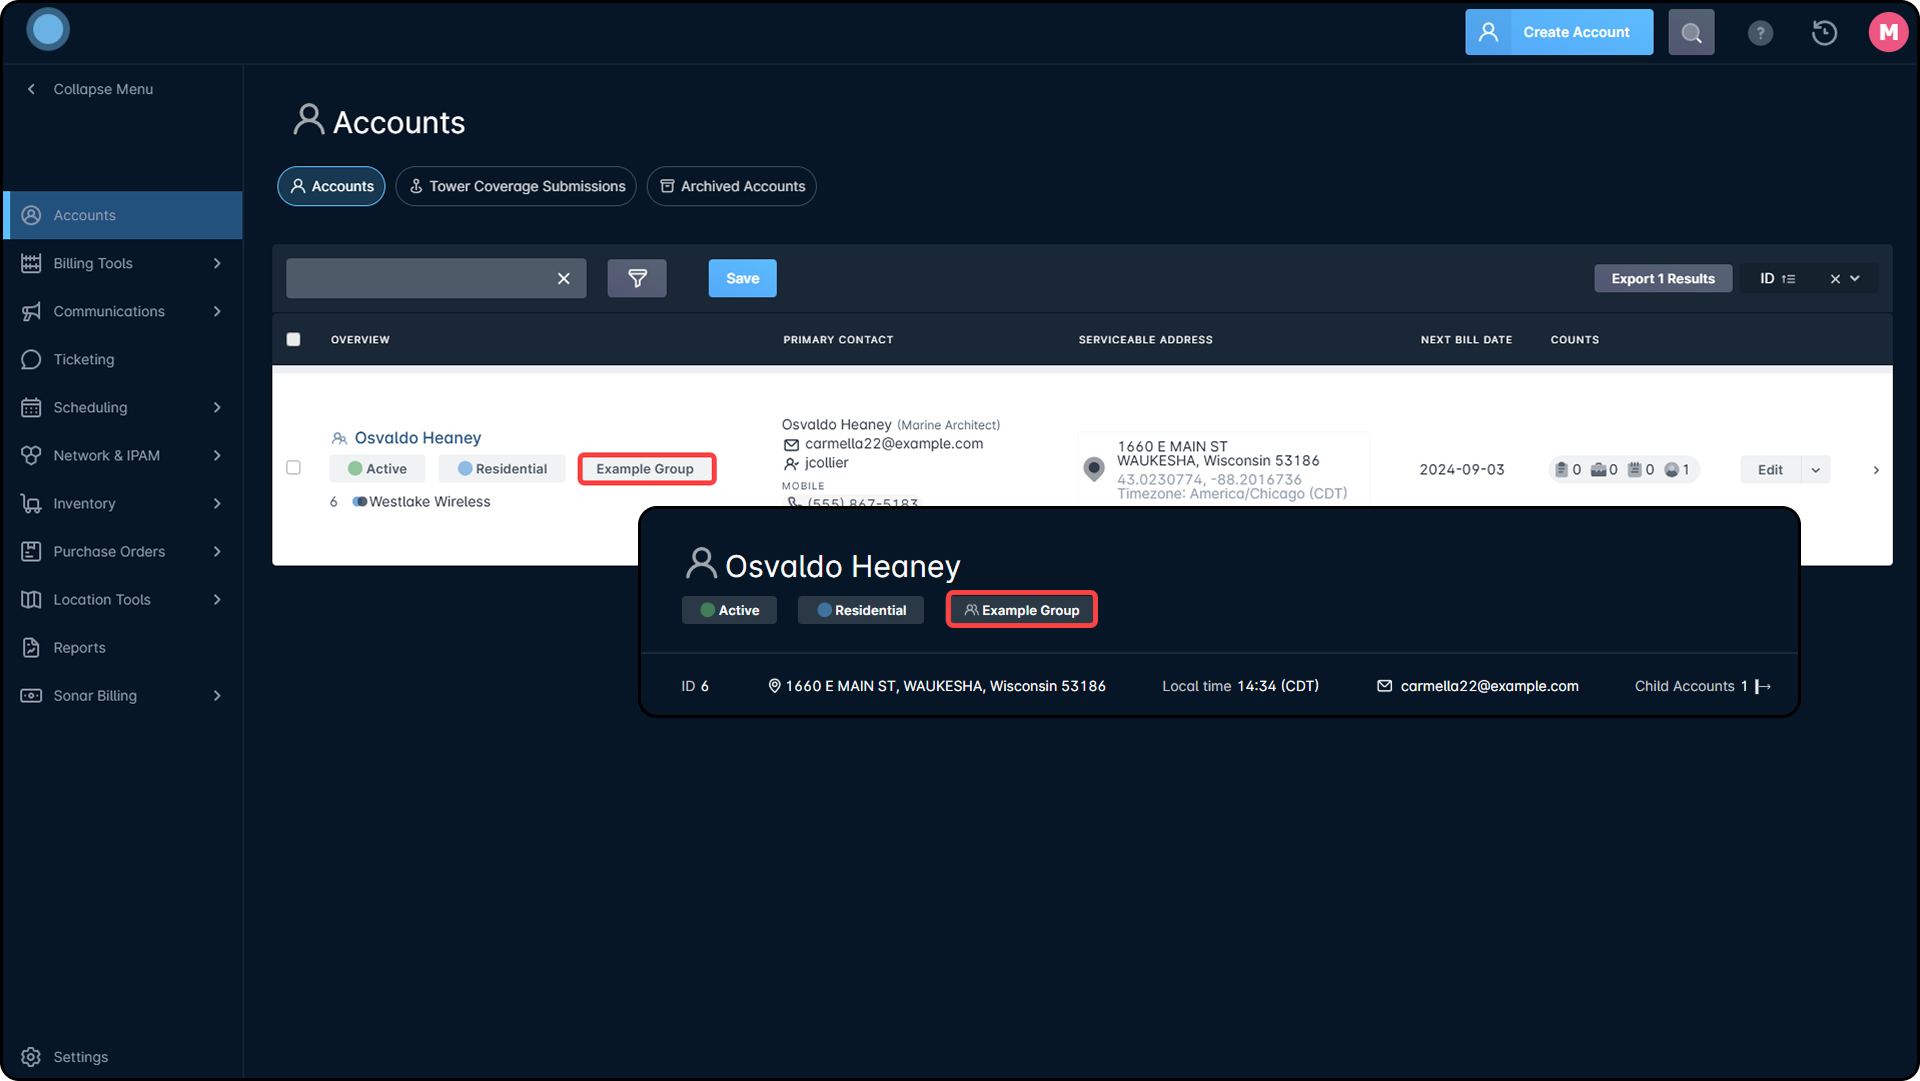Click the Example Group badge in popup
This screenshot has width=1920, height=1081.
1022,610
